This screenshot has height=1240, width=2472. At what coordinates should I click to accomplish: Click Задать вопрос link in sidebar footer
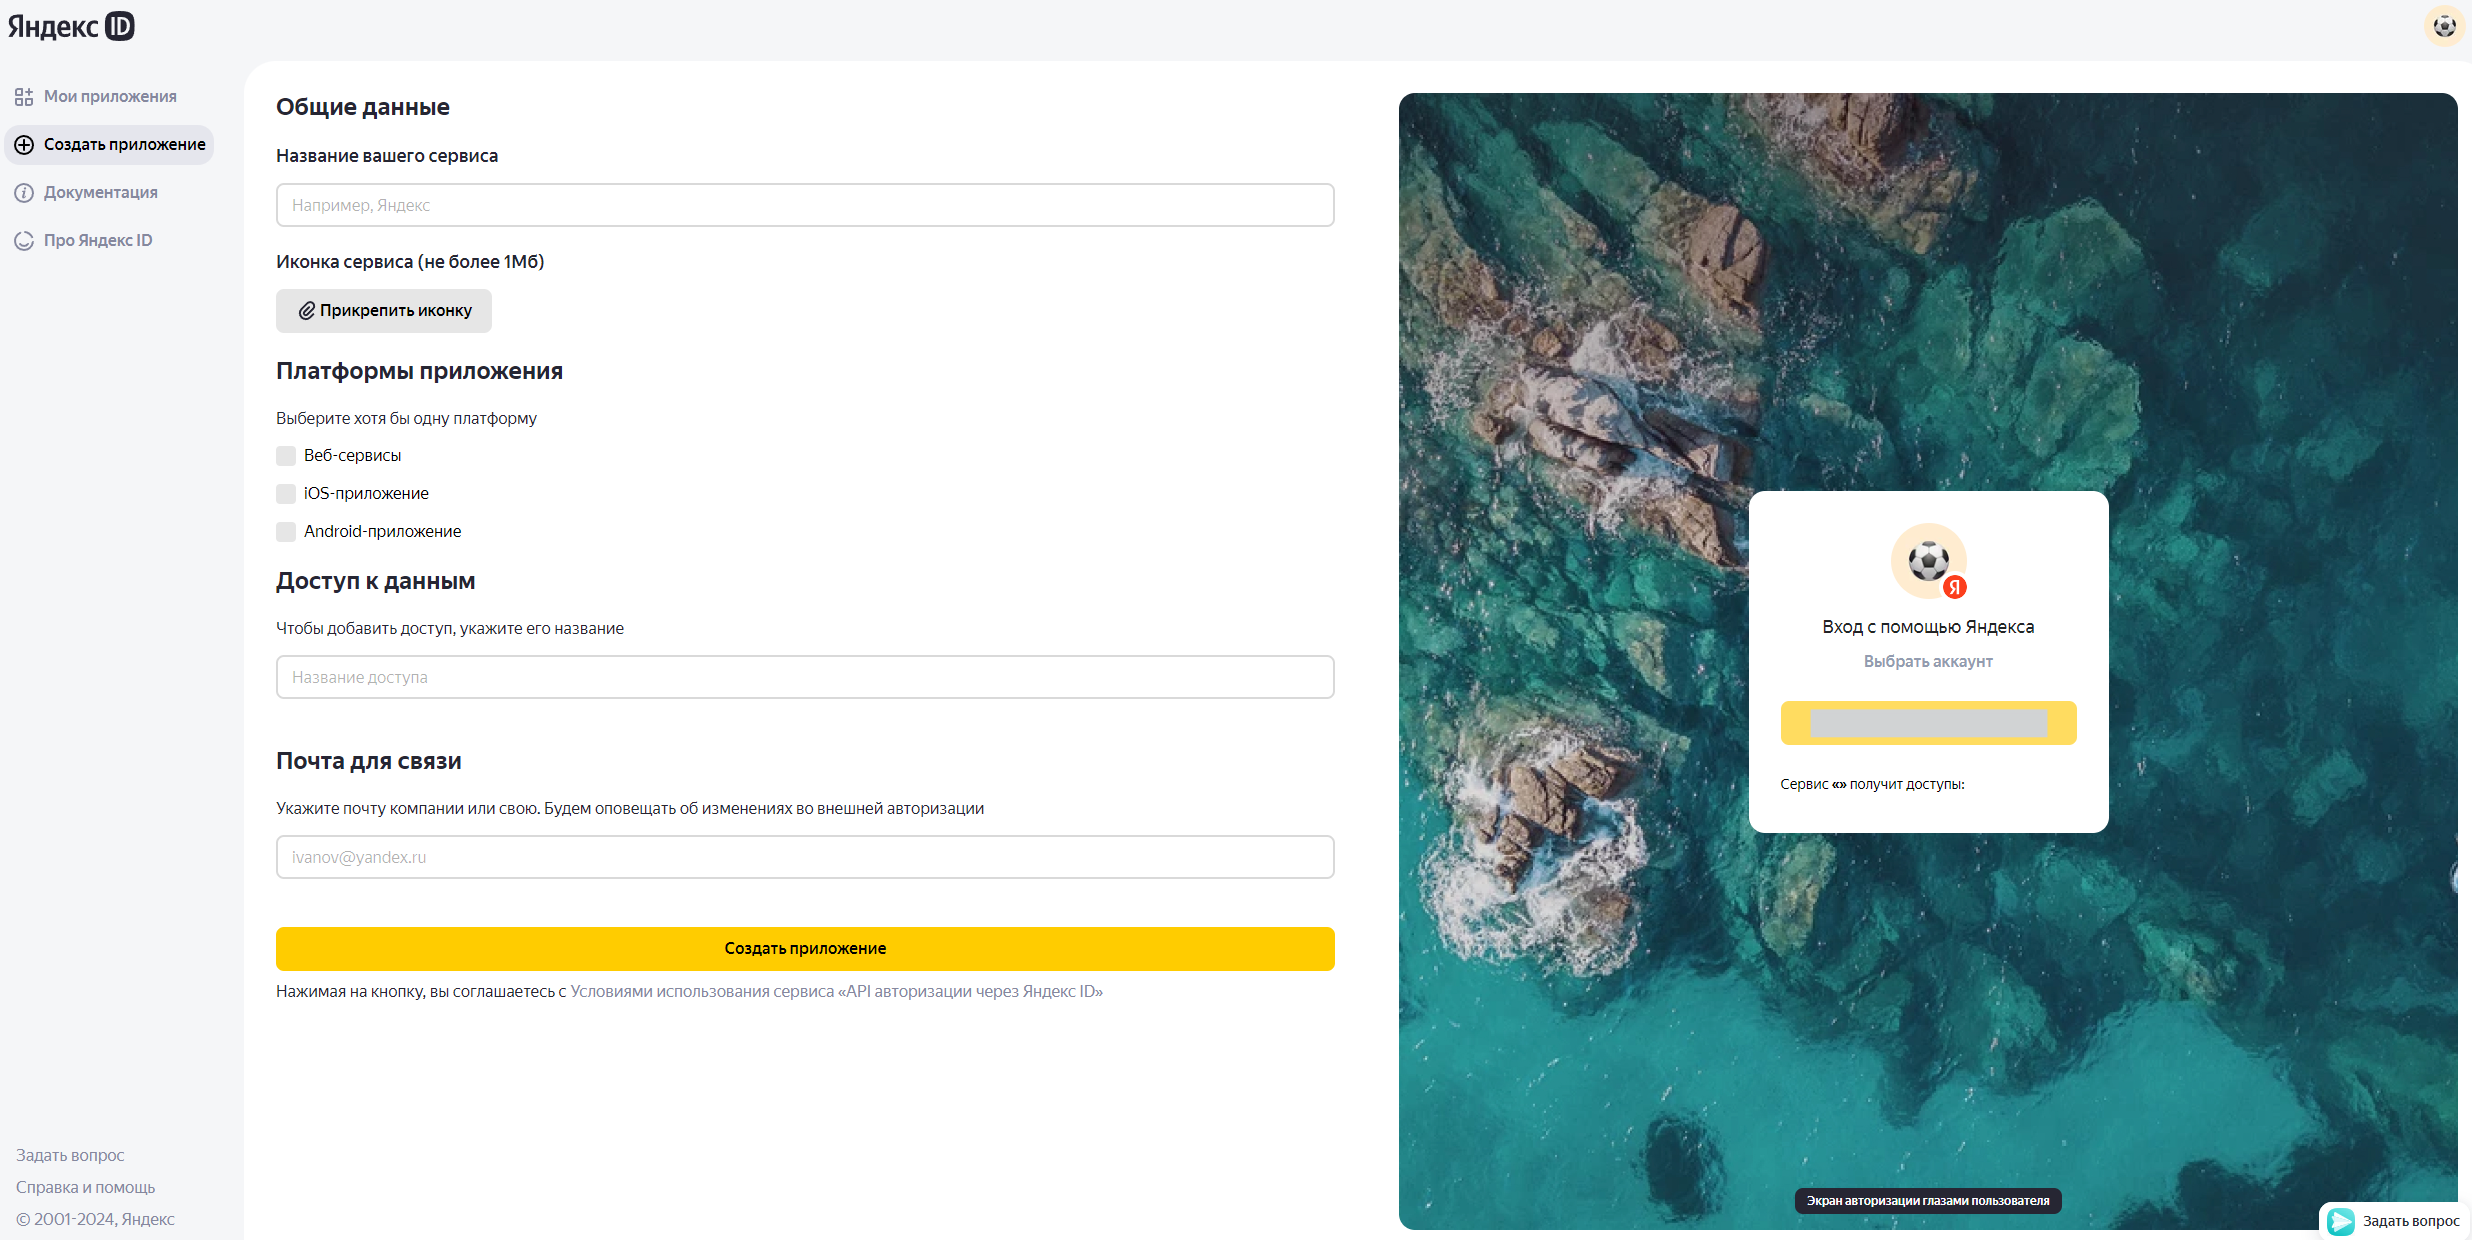[70, 1156]
